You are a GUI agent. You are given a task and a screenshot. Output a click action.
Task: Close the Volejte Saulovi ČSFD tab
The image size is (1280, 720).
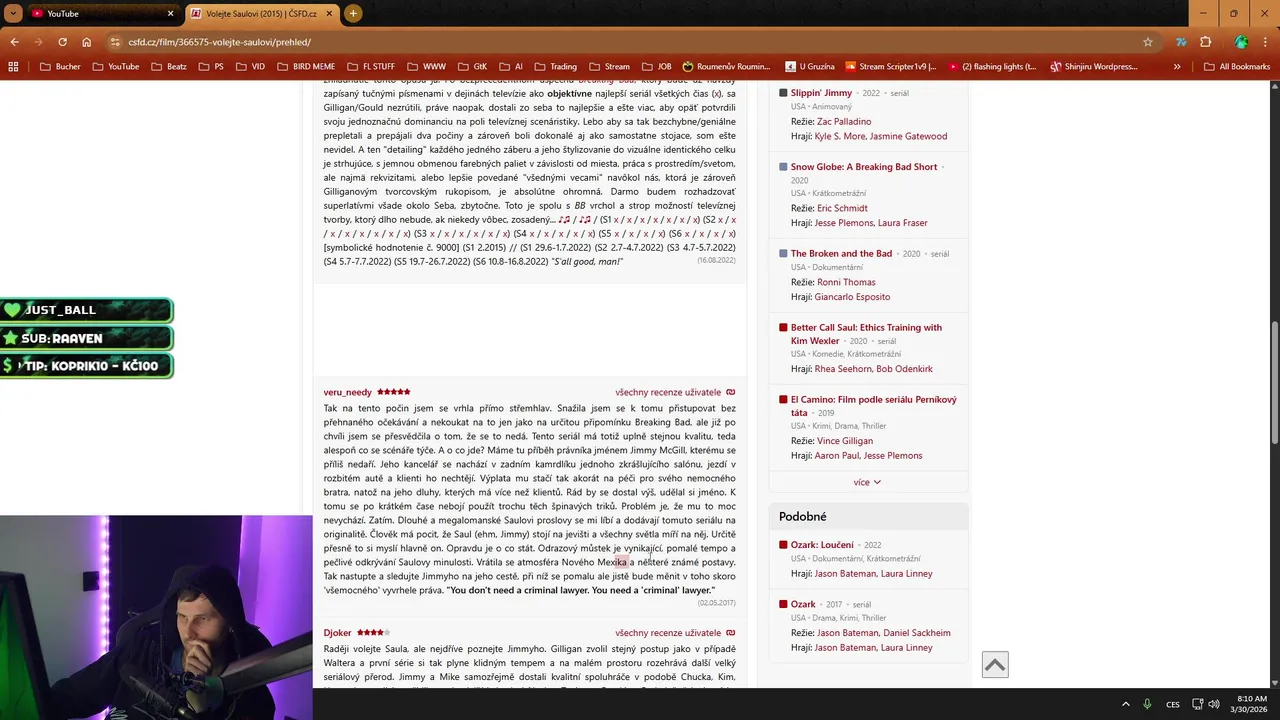[329, 13]
